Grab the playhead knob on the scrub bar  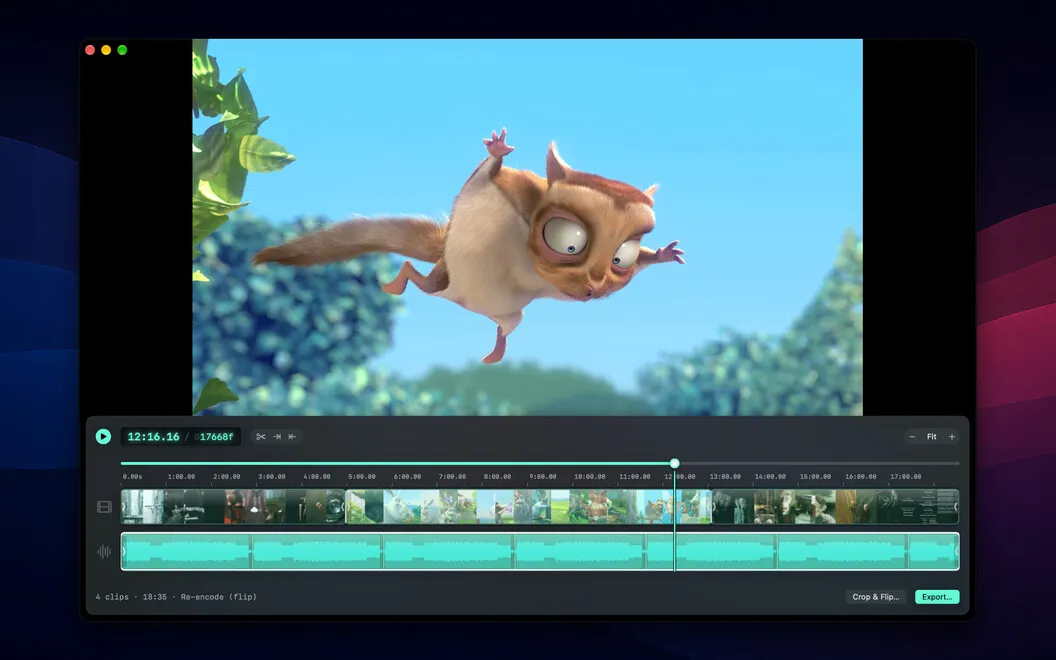[x=674, y=463]
